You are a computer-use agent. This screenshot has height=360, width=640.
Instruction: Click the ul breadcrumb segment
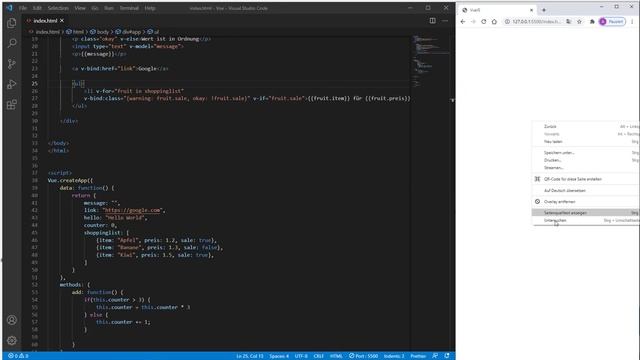click(x=154, y=31)
